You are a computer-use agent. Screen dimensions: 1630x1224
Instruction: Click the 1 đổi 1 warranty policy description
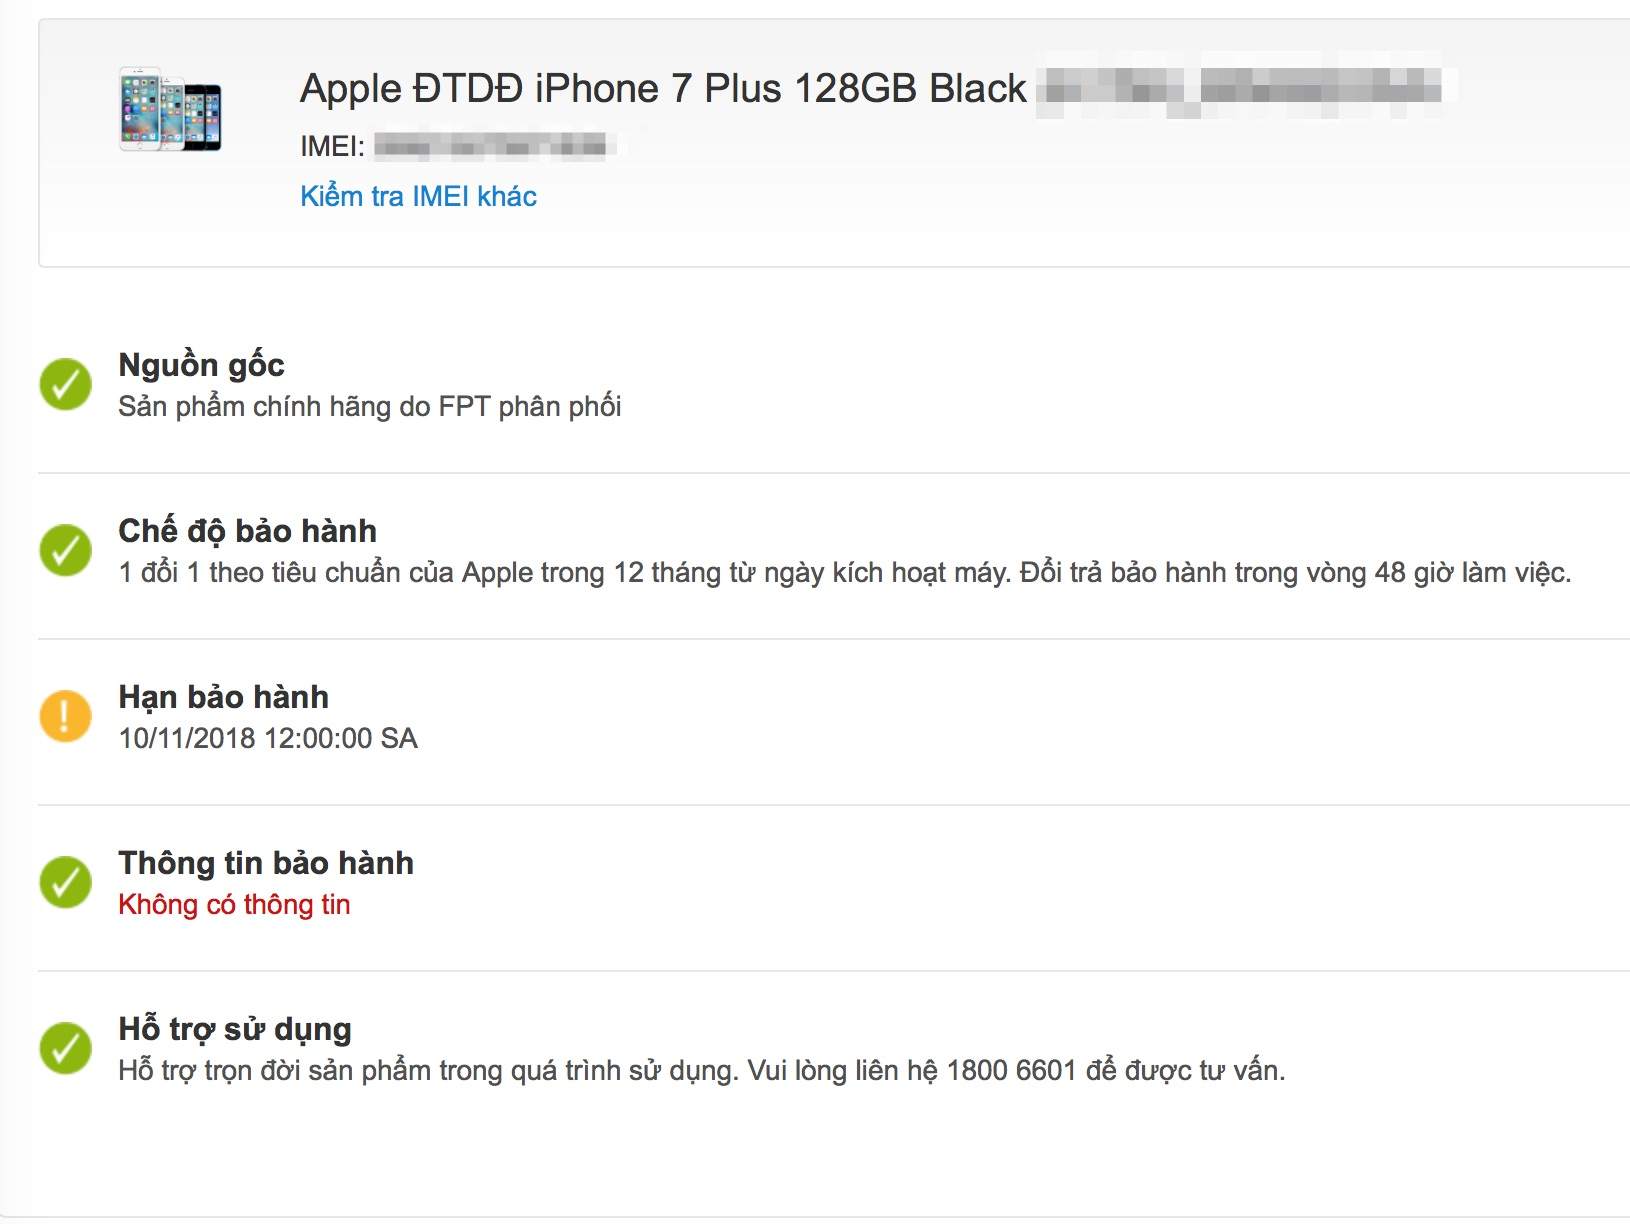pos(844,573)
